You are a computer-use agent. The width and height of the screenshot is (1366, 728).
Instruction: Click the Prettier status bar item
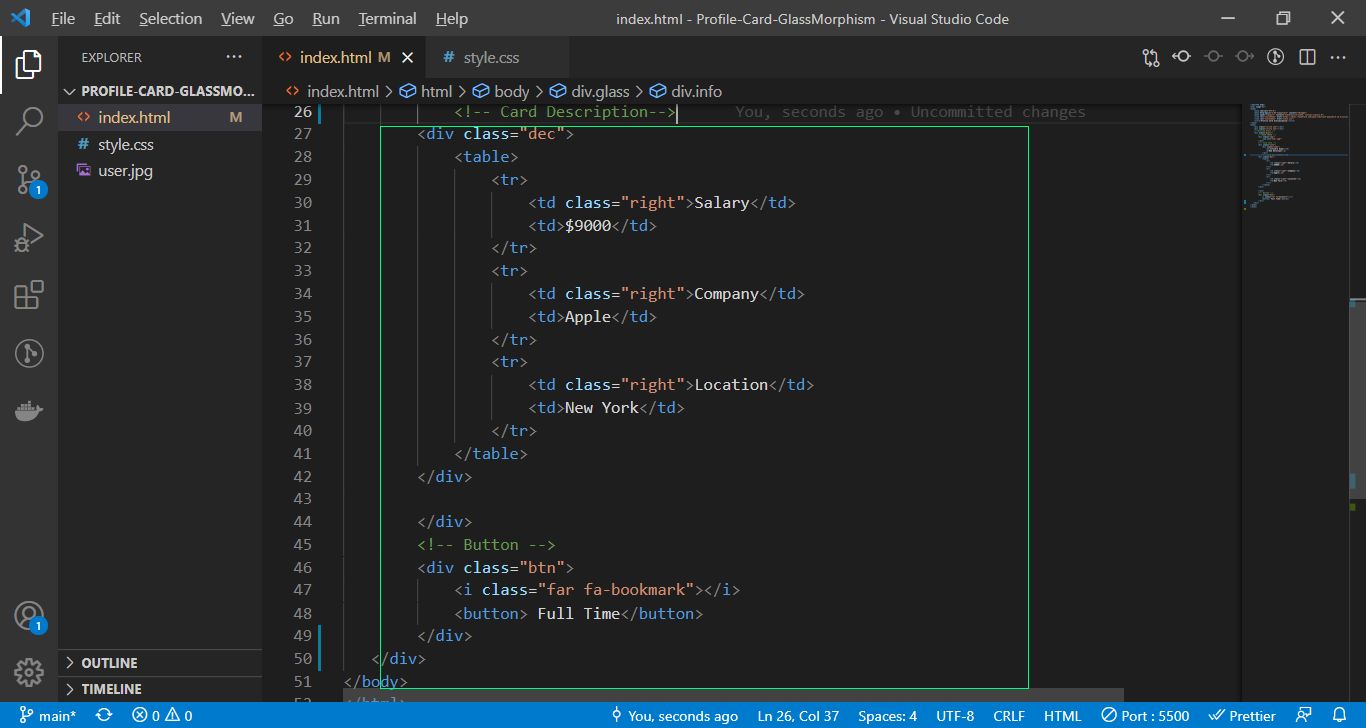1242,716
